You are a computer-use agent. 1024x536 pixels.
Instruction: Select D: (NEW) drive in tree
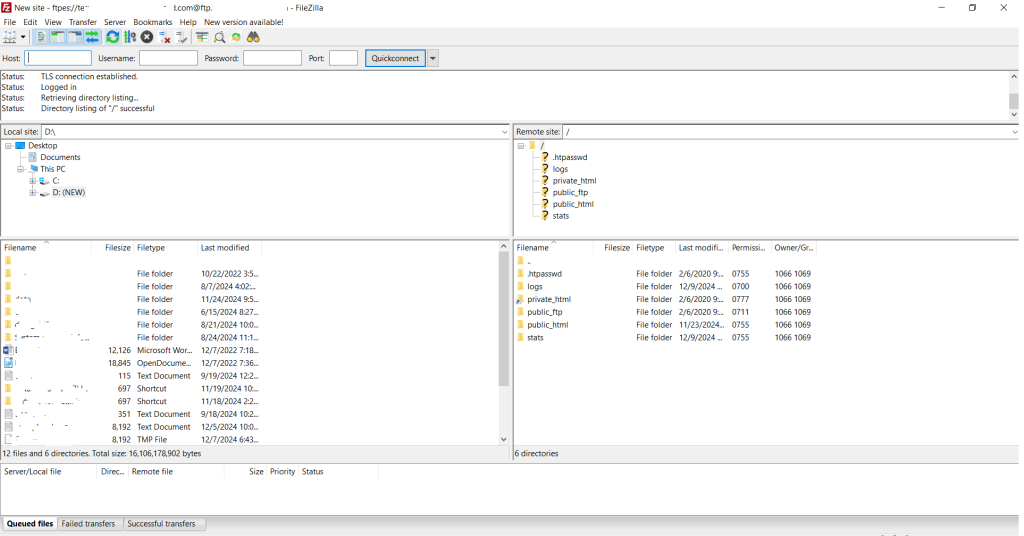click(69, 193)
